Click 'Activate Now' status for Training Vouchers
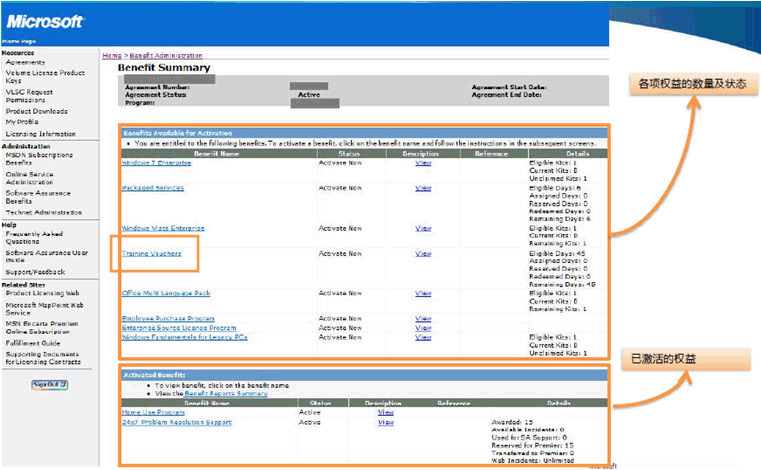Image resolution: width=761 pixels, height=470 pixels. [340, 253]
